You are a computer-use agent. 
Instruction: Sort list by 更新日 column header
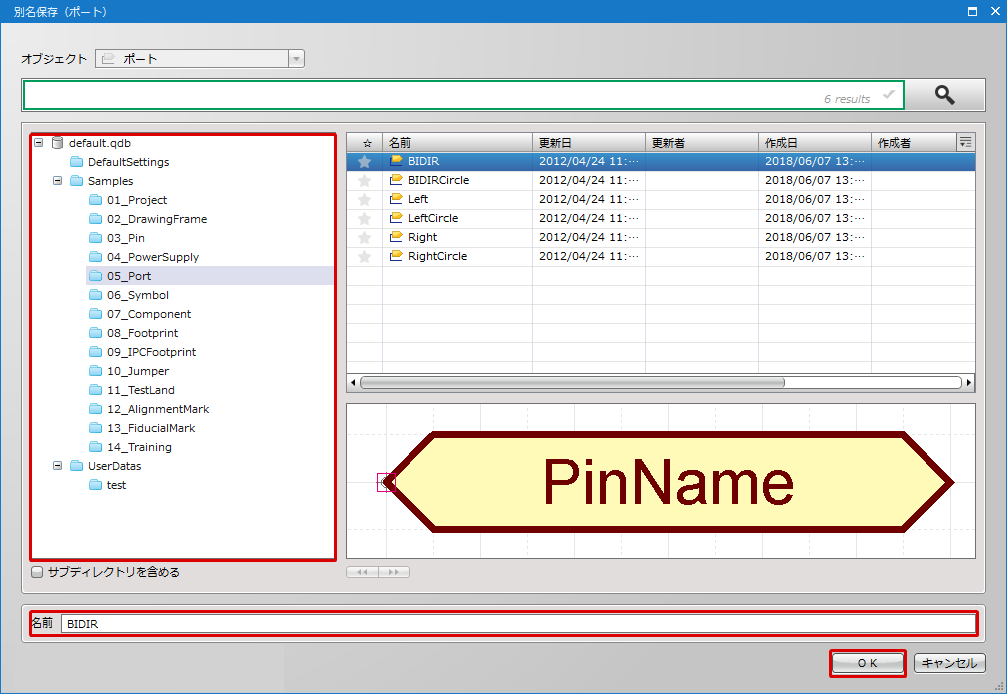click(x=588, y=143)
